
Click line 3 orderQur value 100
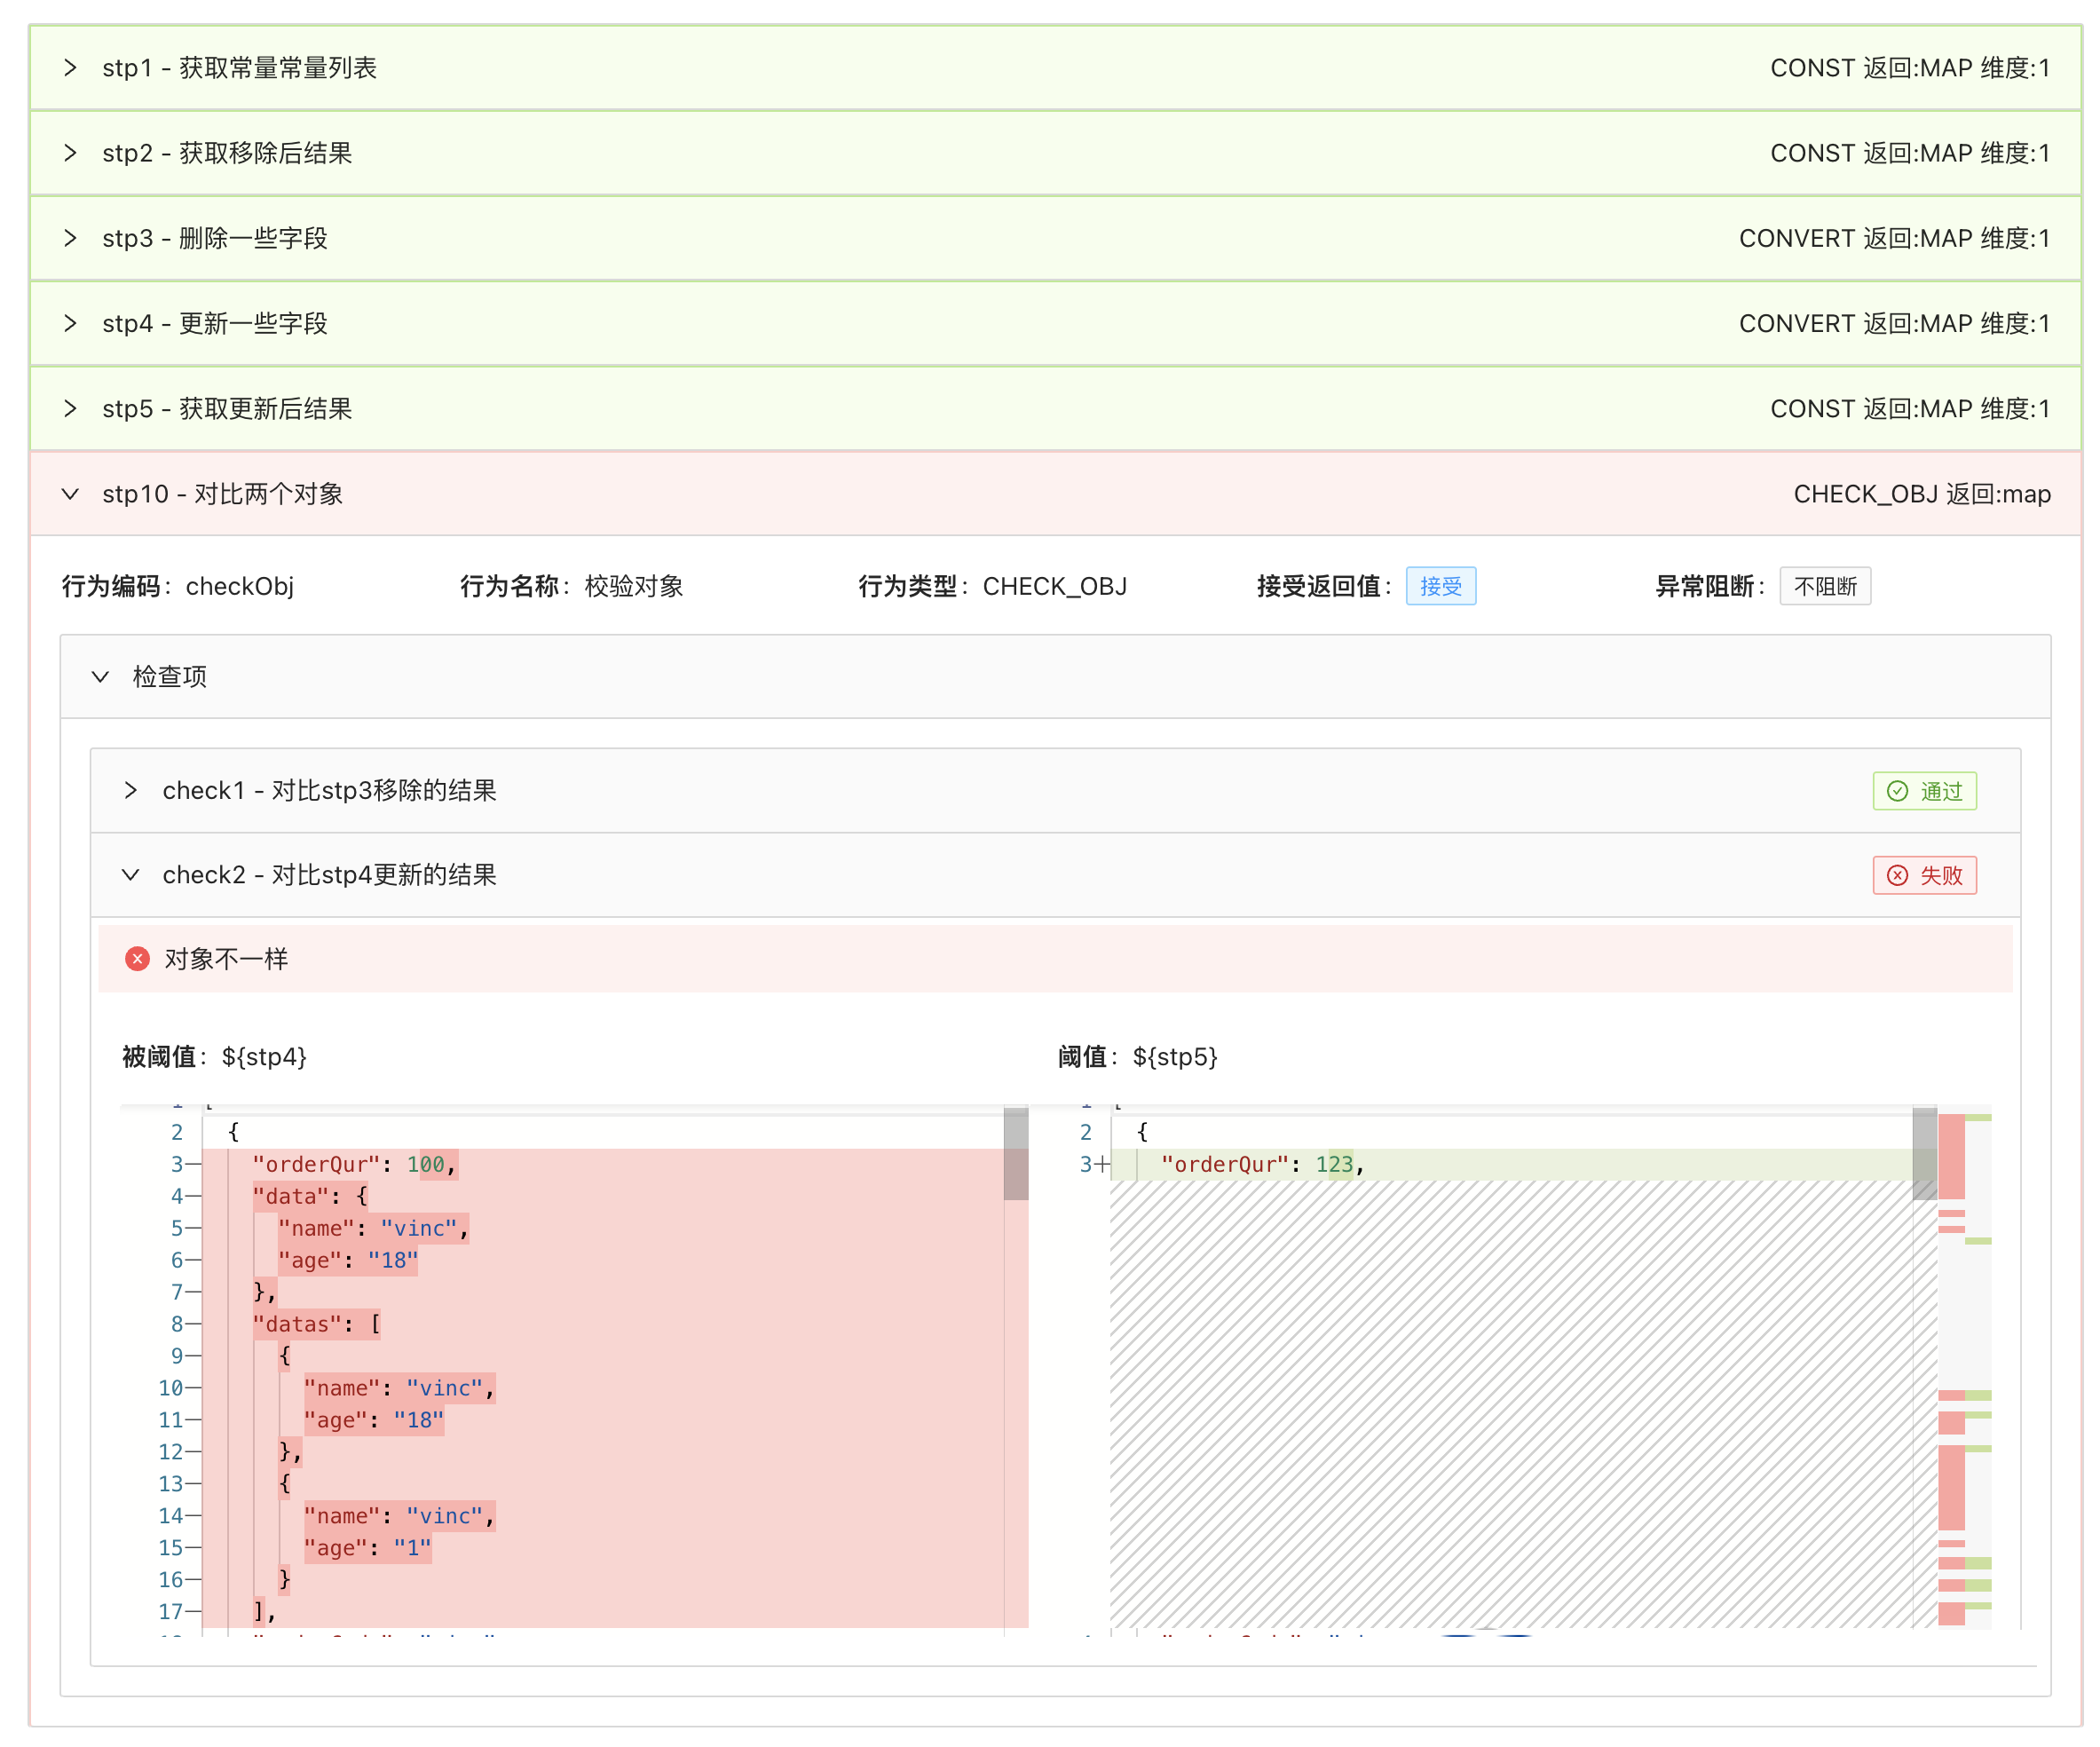(x=425, y=1164)
